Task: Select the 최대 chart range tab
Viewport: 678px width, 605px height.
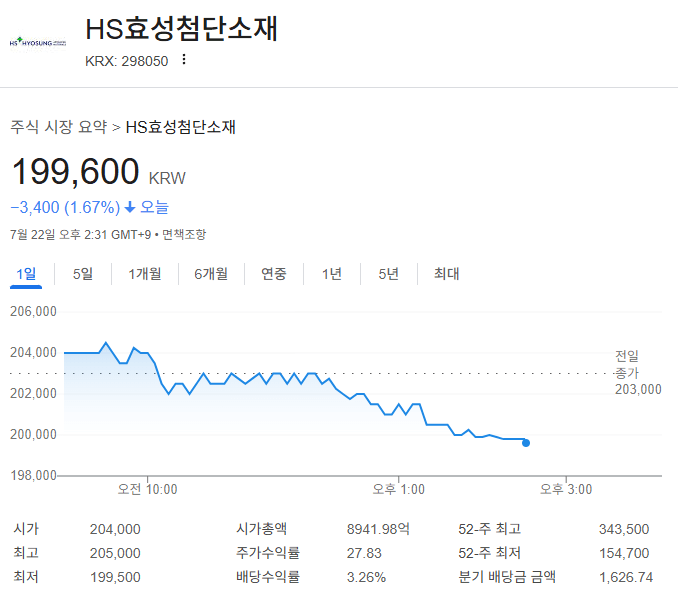Action: (446, 274)
